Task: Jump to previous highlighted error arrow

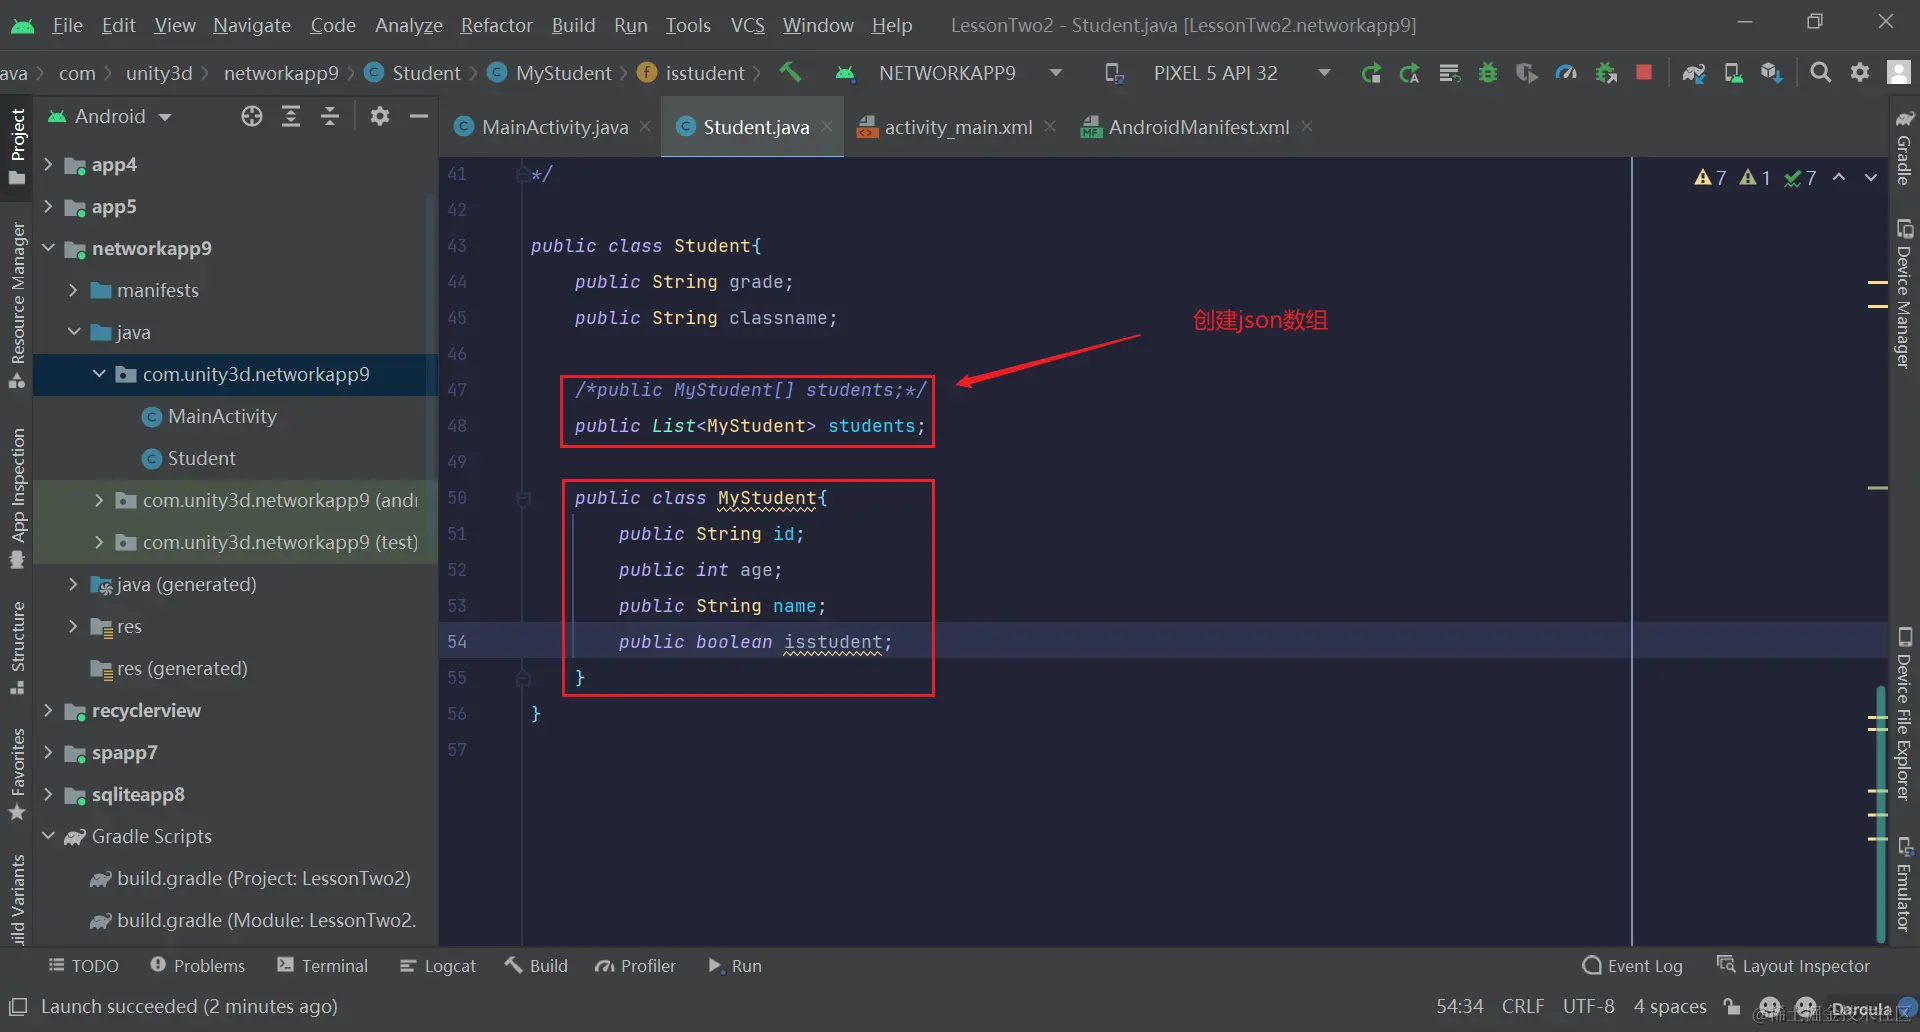Action: 1839,178
